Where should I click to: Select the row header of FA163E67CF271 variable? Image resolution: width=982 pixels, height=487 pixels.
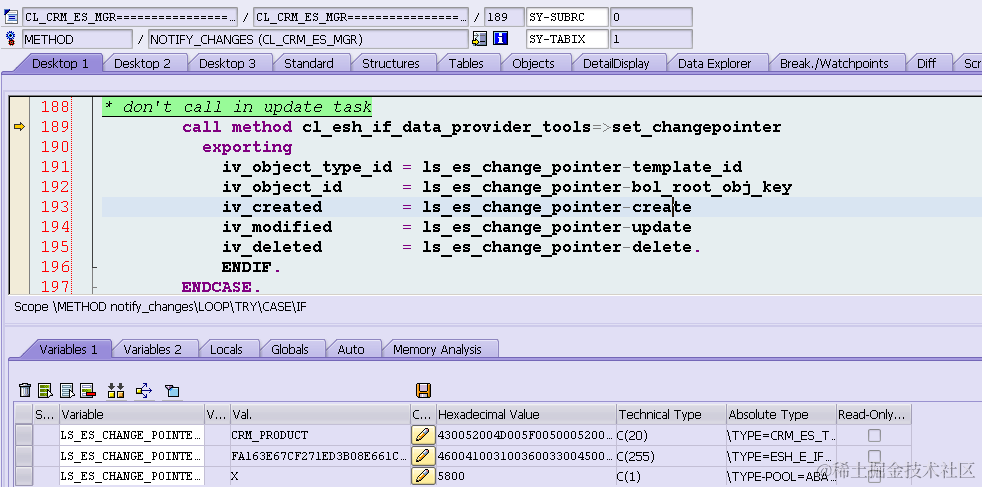coord(24,456)
